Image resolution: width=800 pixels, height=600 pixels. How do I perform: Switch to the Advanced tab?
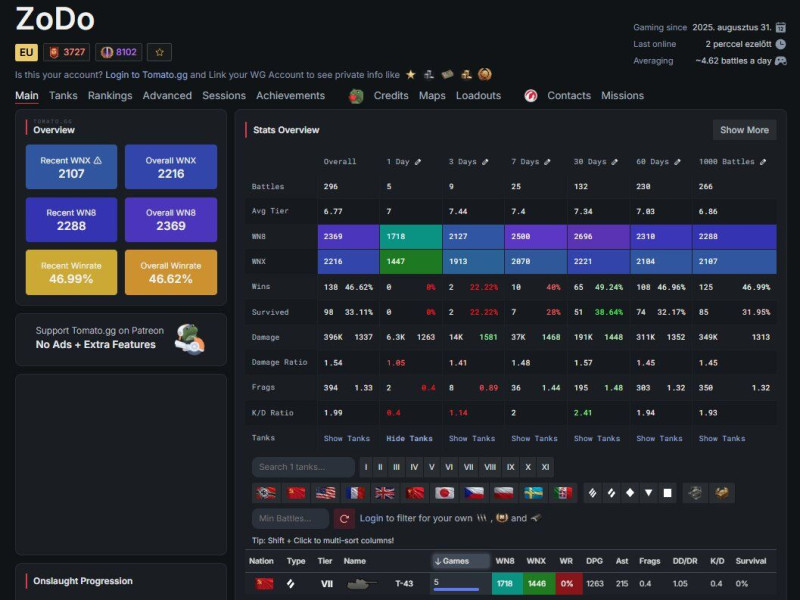167,95
